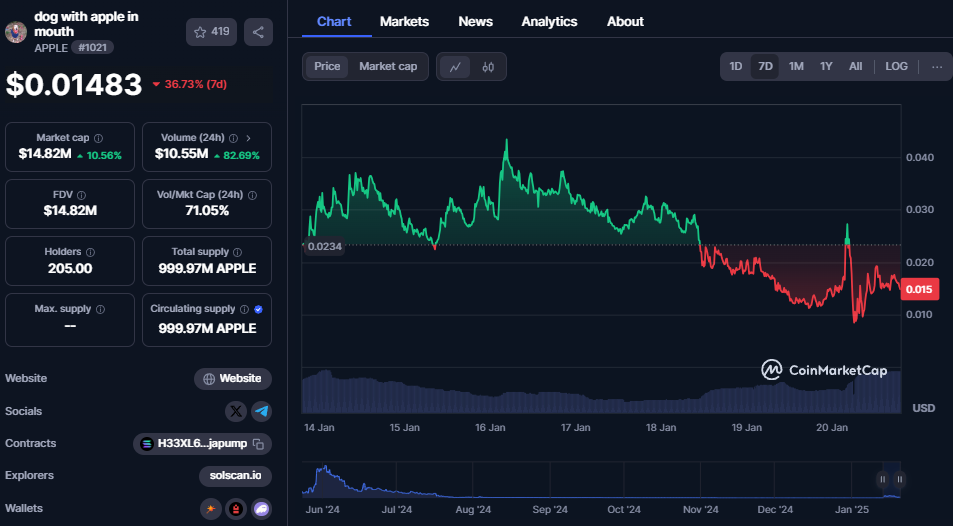This screenshot has height=526, width=953.
Task: Star the APPLE coin to watchlist
Action: (211, 32)
